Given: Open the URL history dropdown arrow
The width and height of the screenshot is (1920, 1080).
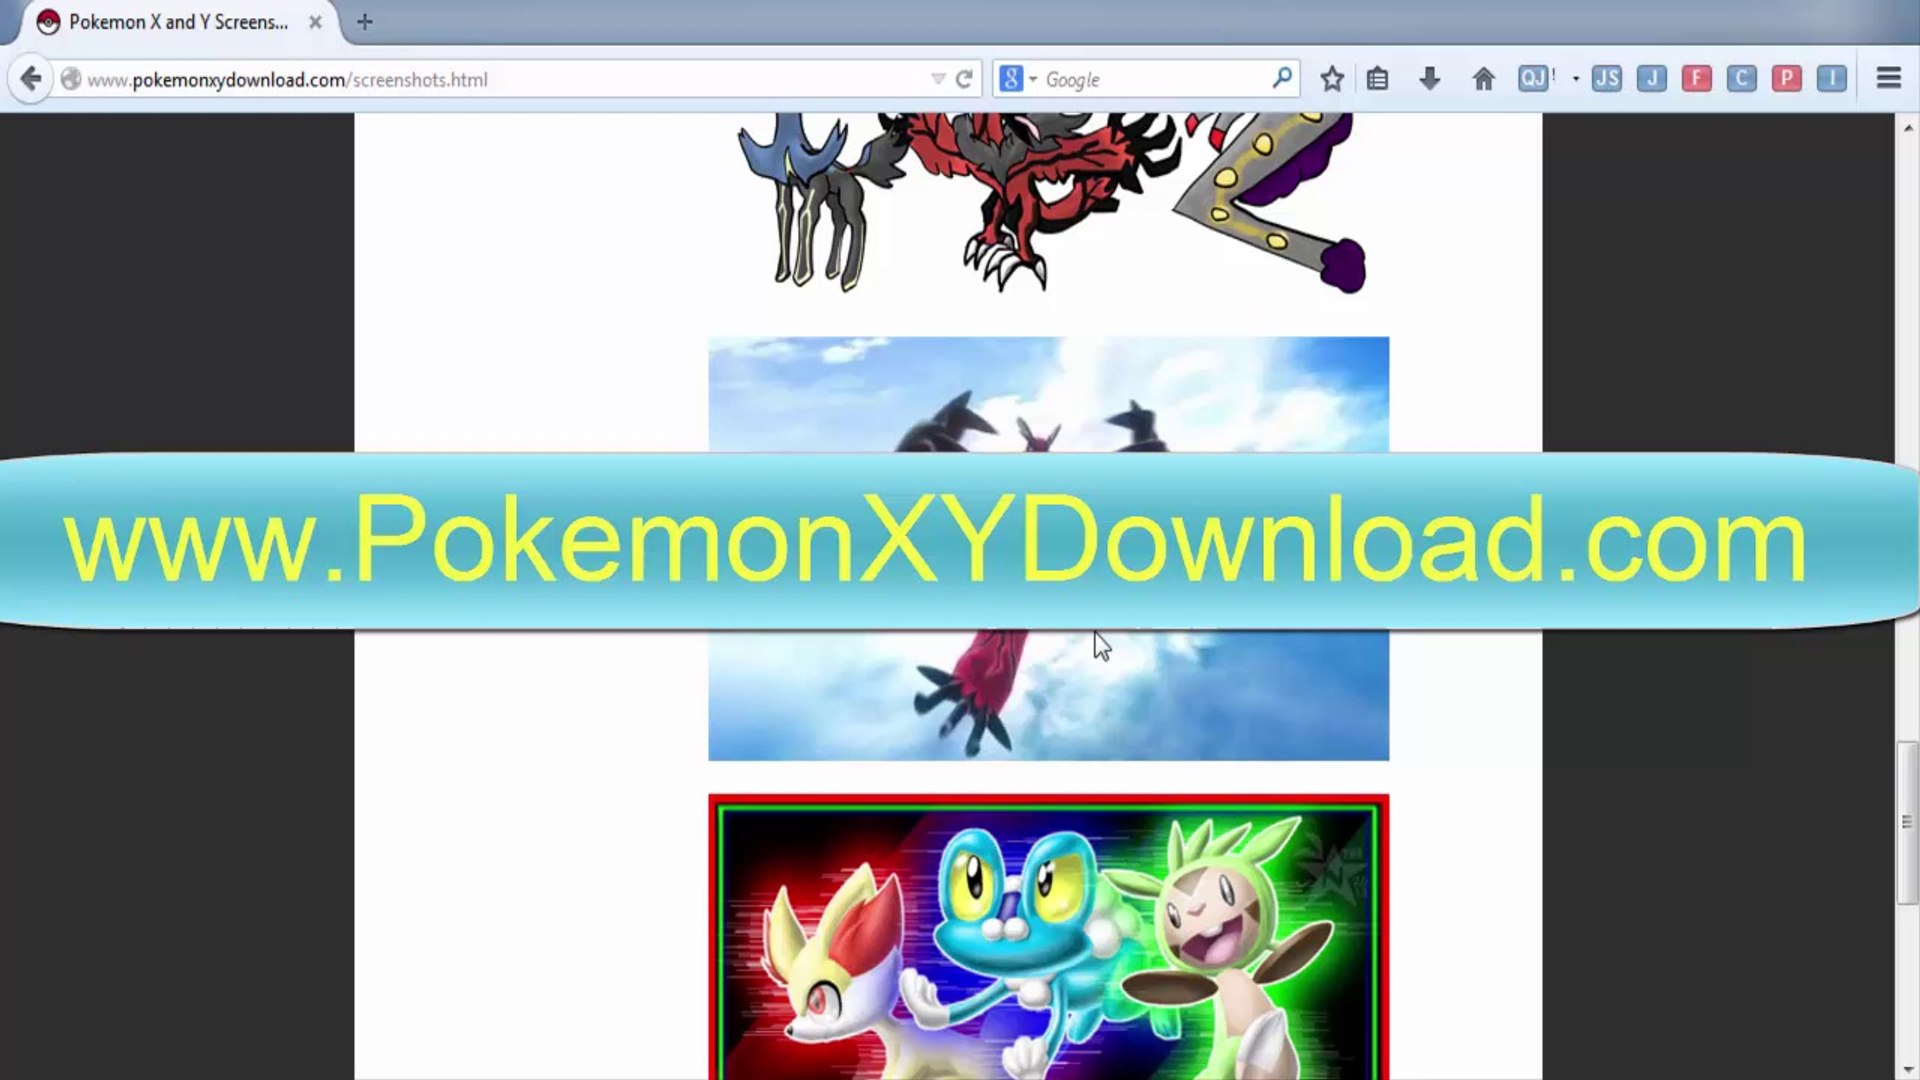Looking at the screenshot, I should (x=938, y=79).
